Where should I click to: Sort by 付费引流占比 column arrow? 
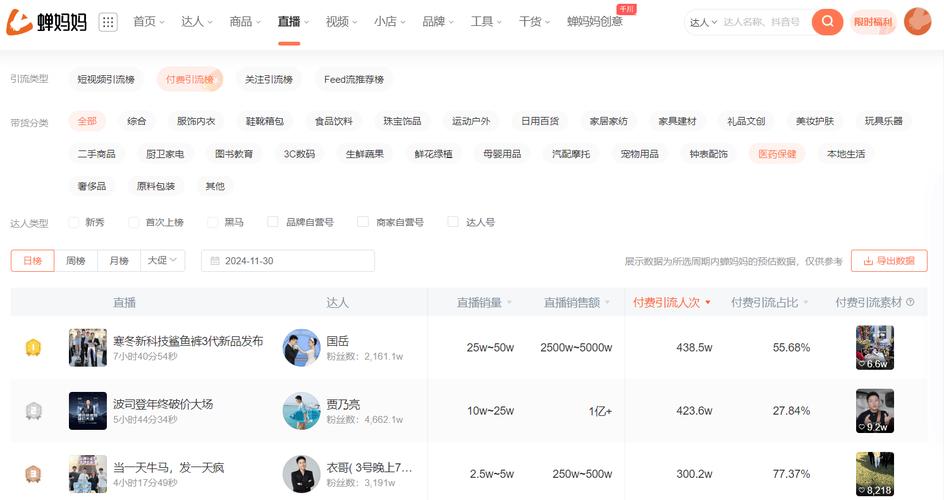click(806, 302)
